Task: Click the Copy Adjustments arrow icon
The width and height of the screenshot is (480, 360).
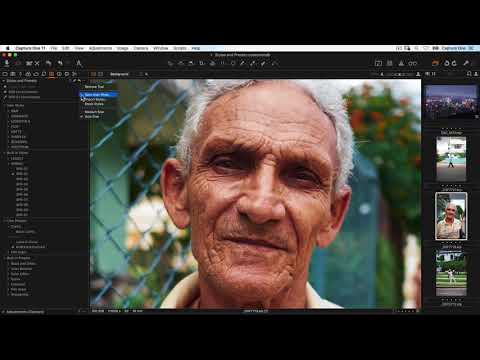Action: tap(447, 63)
